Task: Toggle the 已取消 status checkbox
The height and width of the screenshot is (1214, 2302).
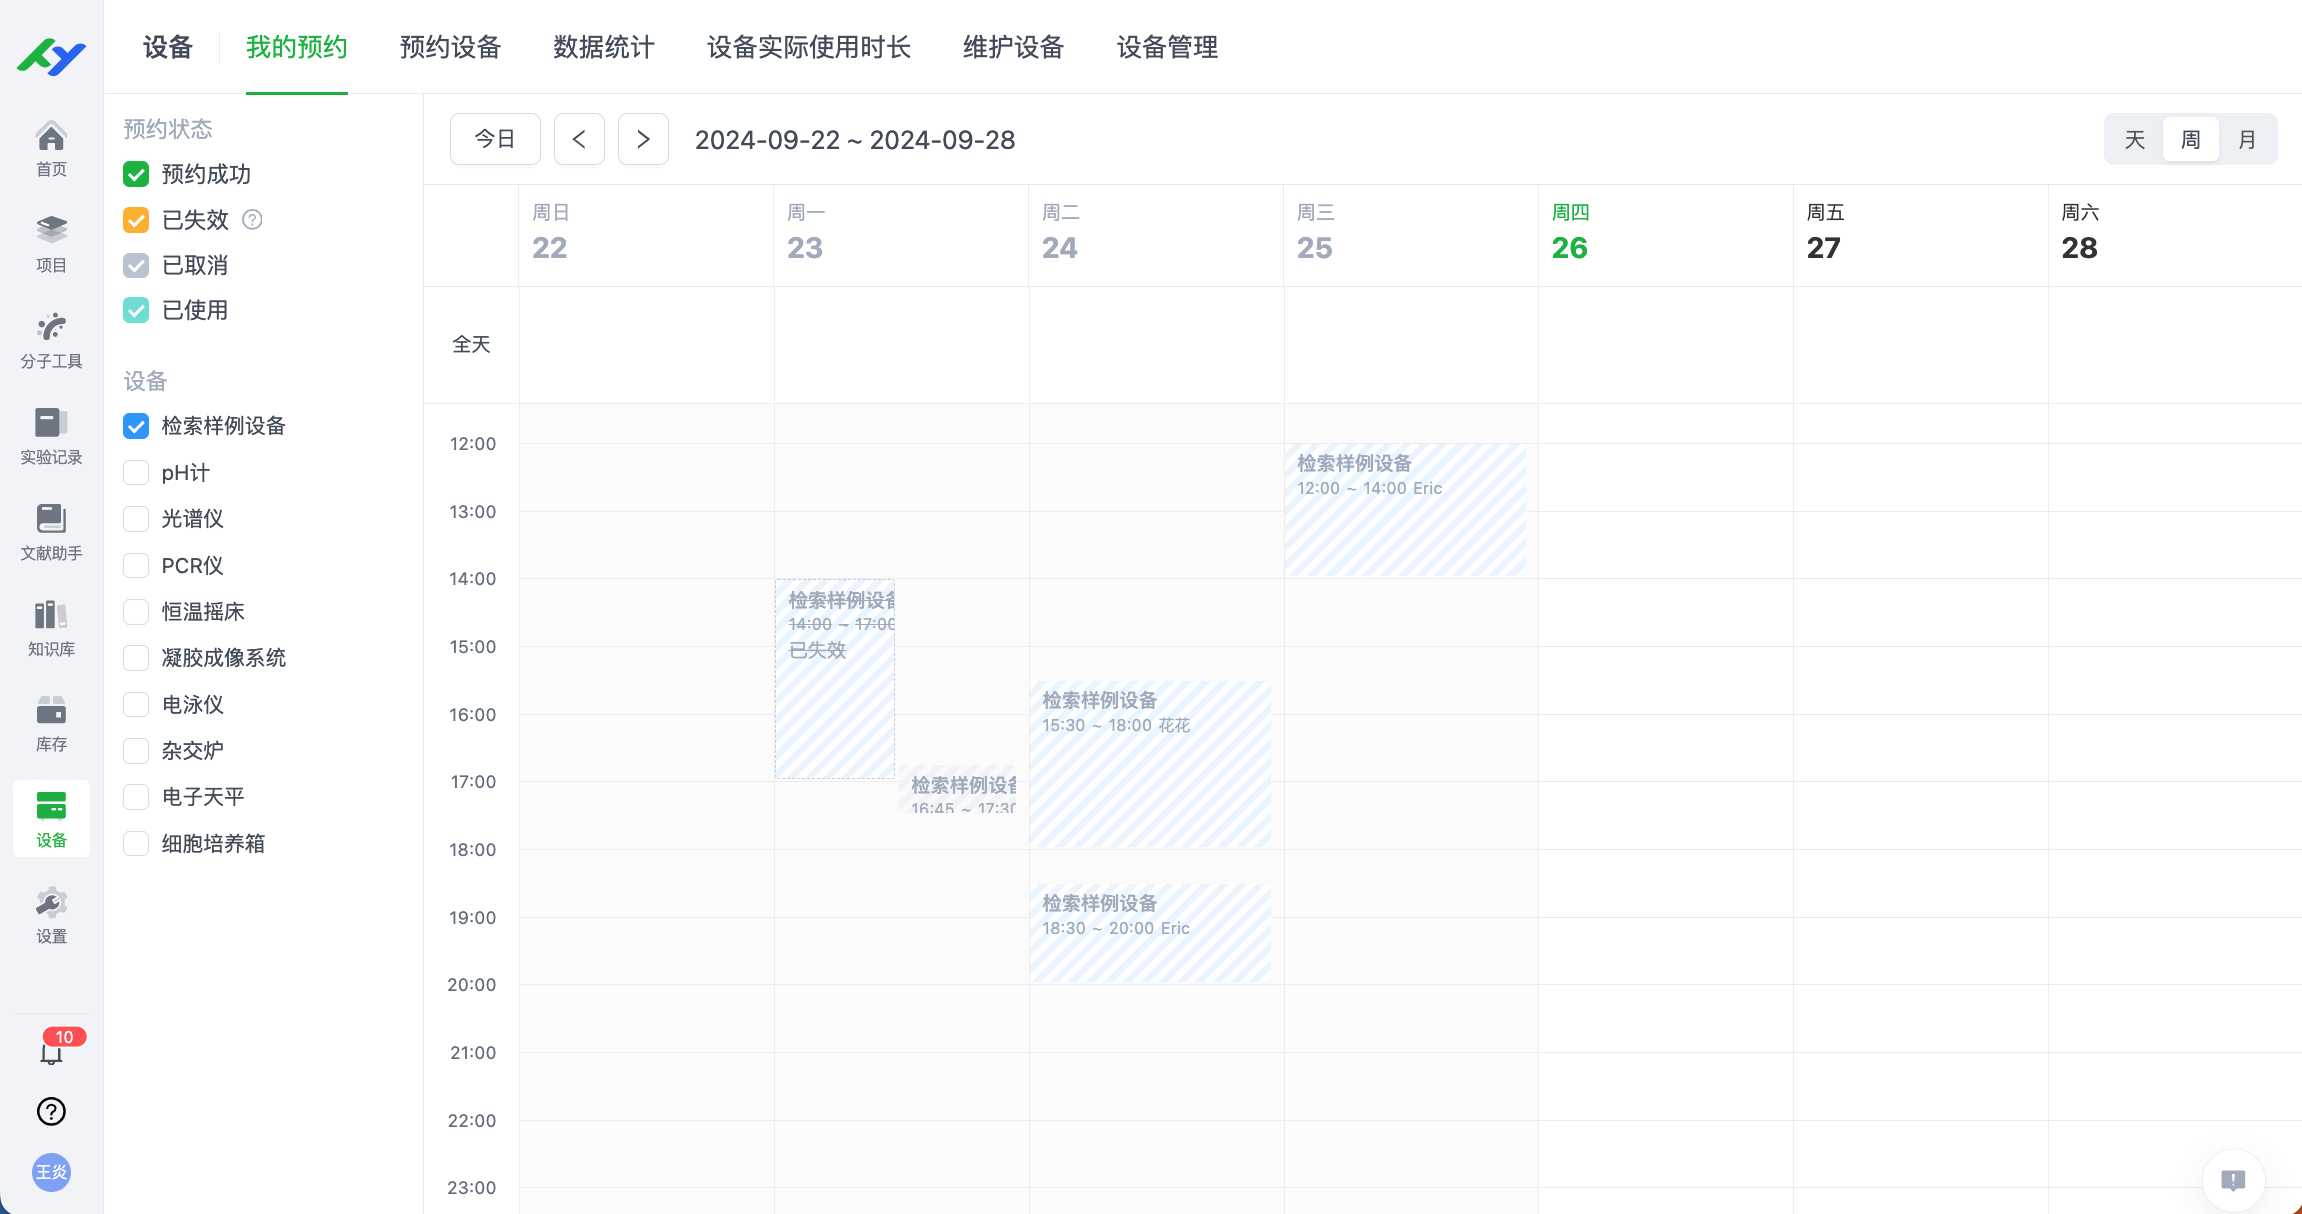Action: tap(136, 265)
